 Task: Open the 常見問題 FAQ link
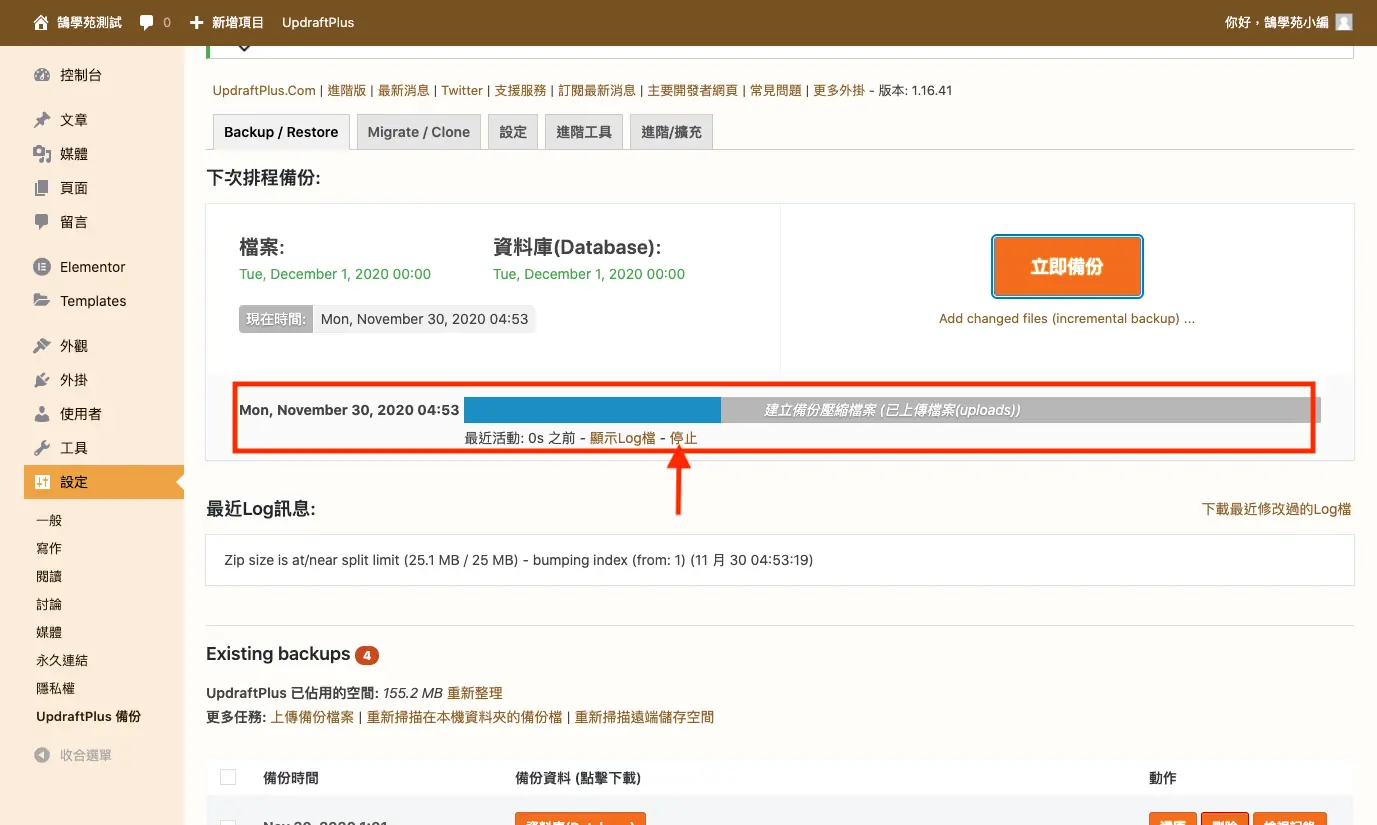[x=776, y=90]
